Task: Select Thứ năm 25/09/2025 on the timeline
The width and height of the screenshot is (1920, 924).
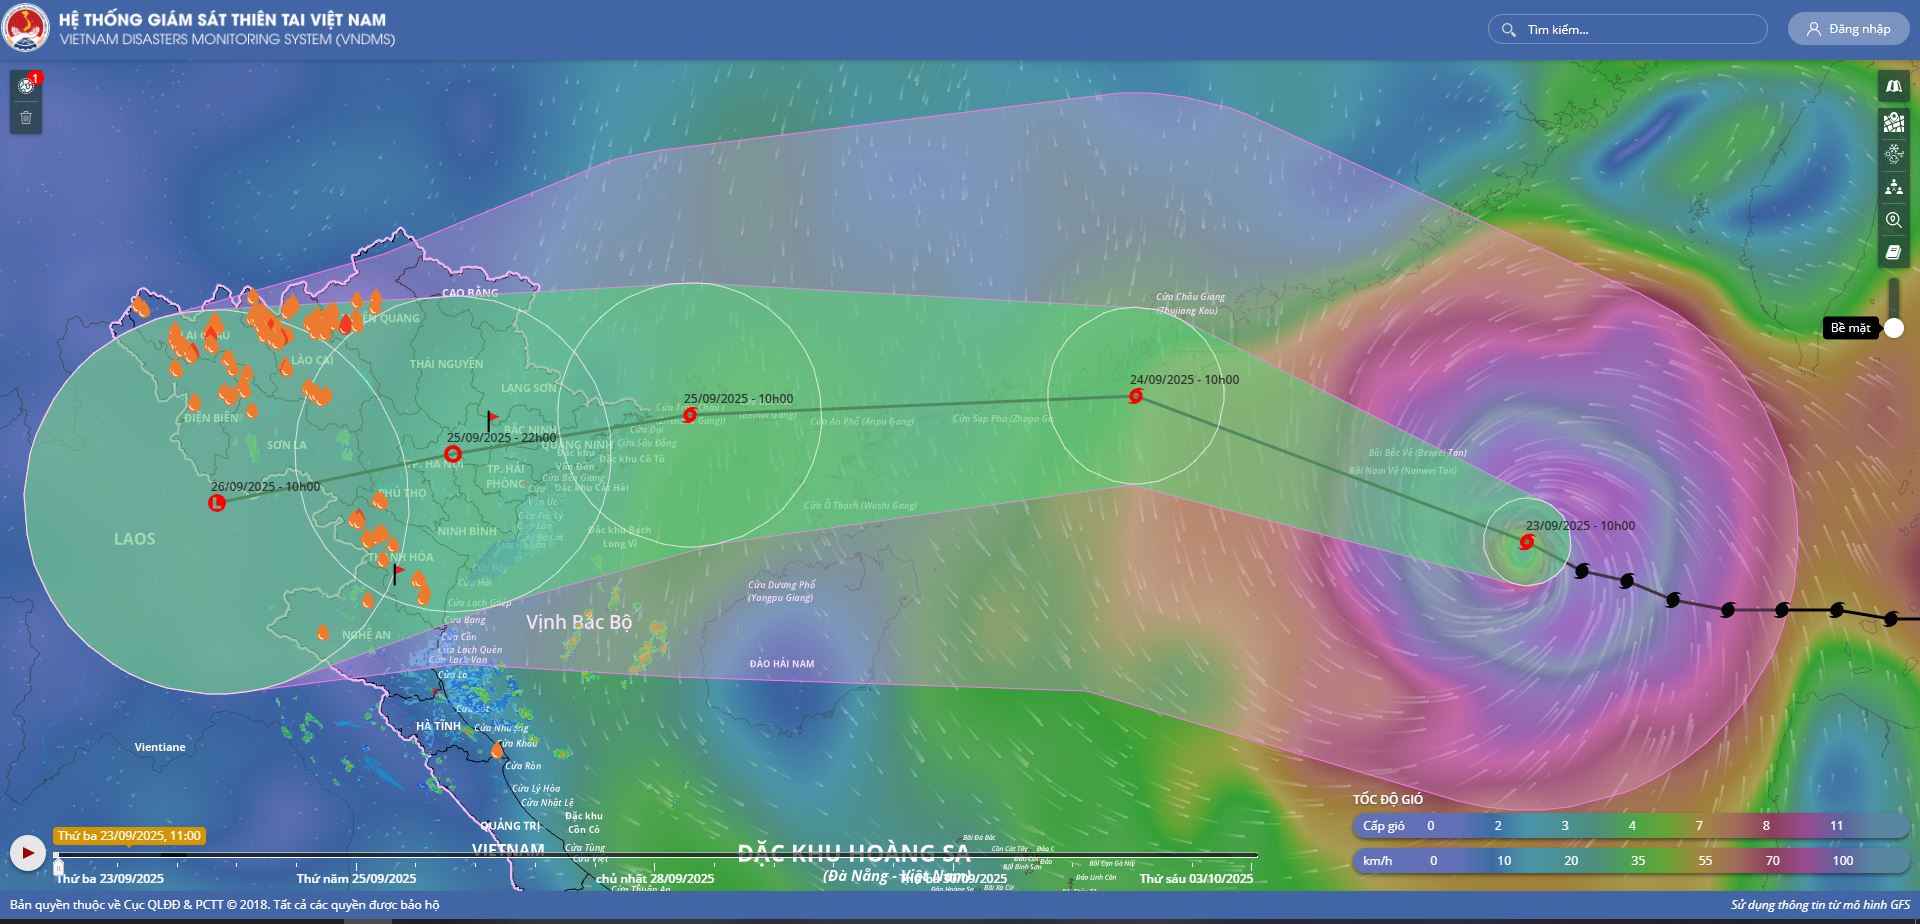Action: click(356, 879)
